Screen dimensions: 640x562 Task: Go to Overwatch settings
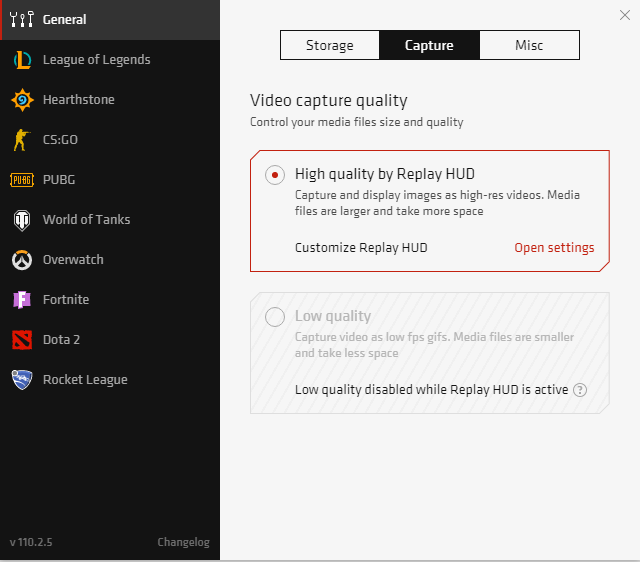click(x=110, y=260)
